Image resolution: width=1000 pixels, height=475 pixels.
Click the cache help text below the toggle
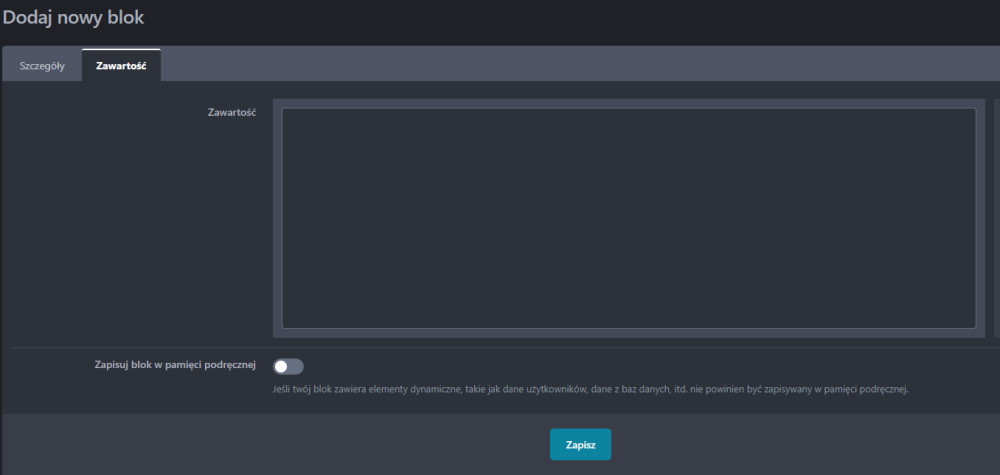[590, 390]
